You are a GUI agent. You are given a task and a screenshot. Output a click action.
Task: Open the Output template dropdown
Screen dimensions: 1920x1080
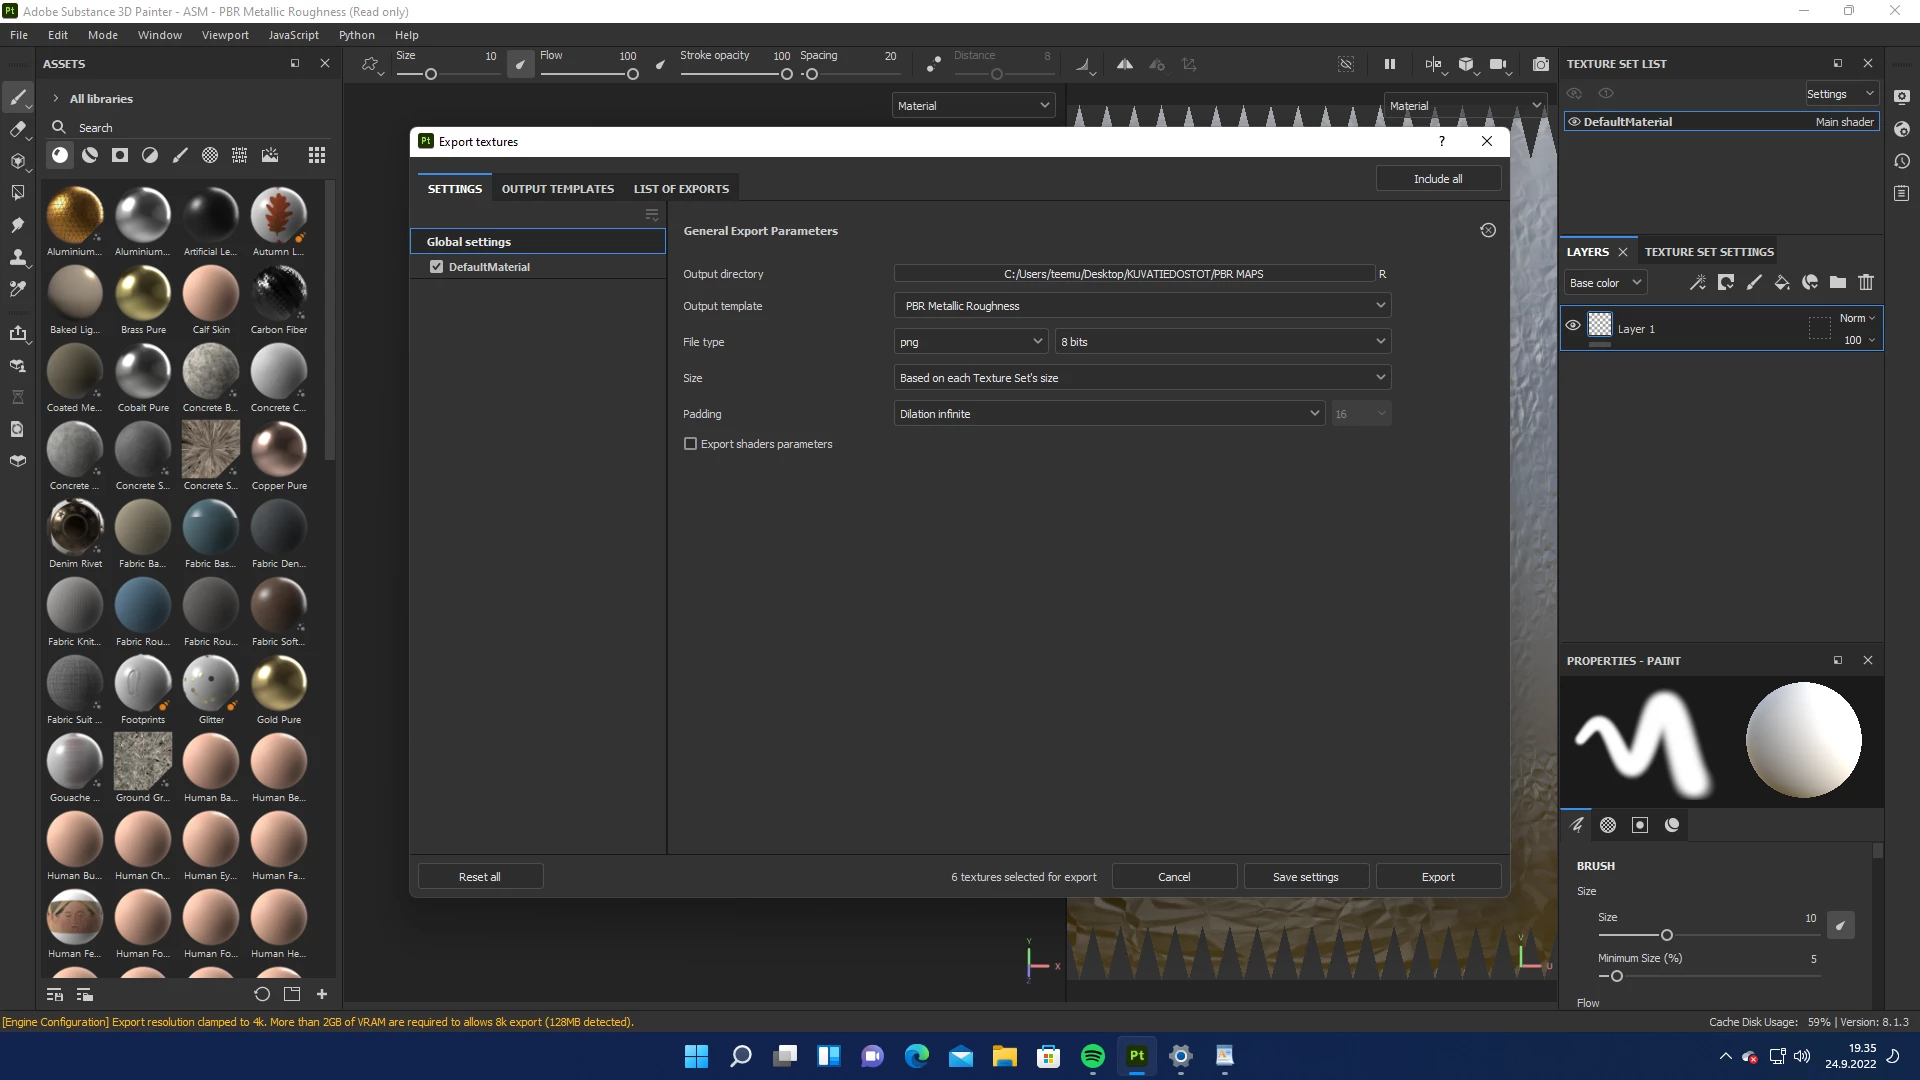pyautogui.click(x=1141, y=306)
